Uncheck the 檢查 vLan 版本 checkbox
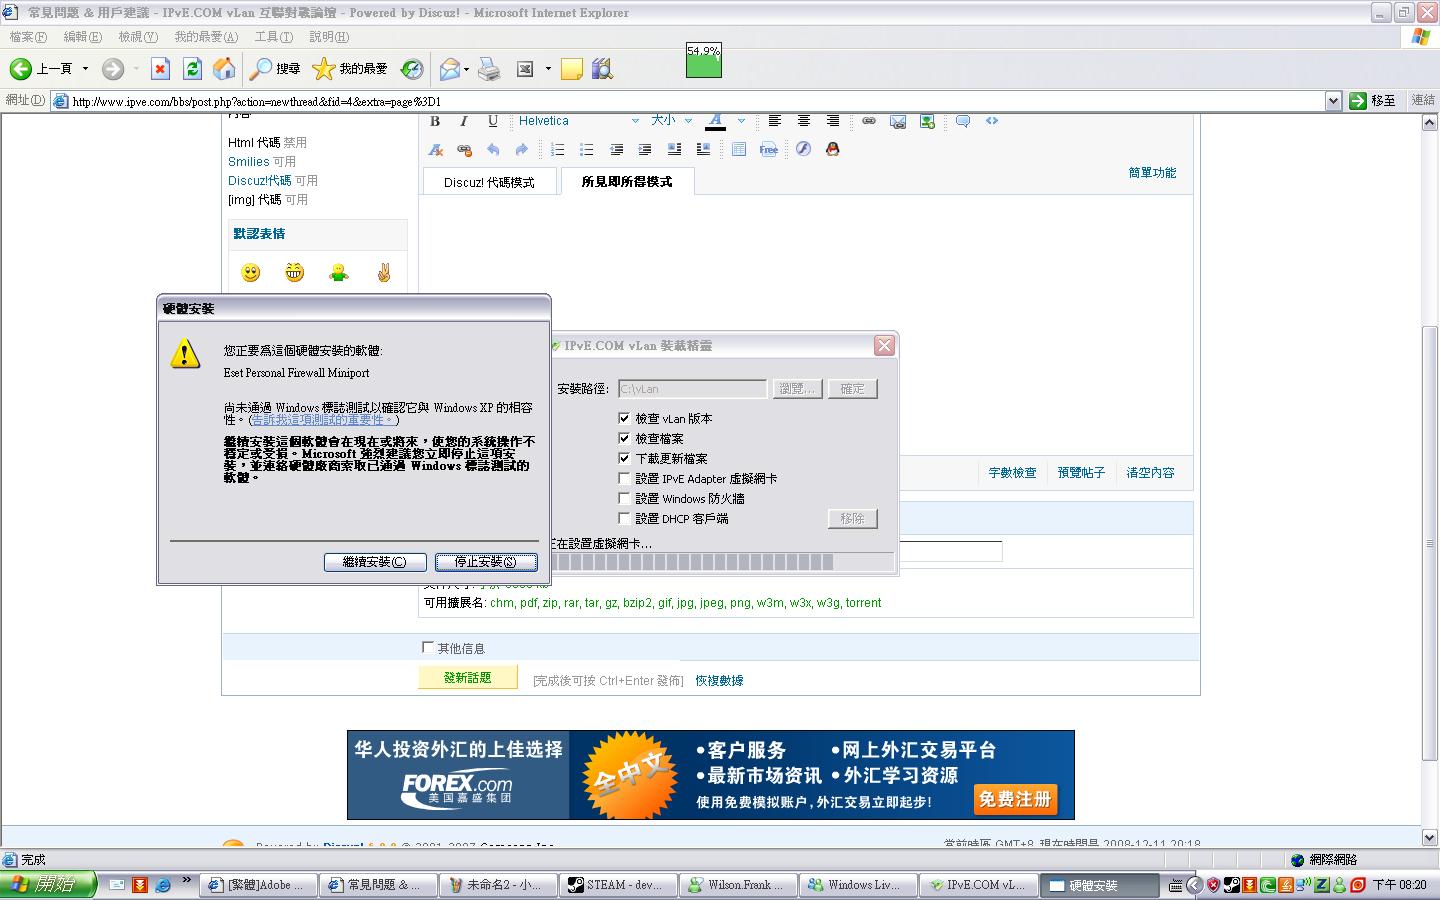 click(624, 418)
